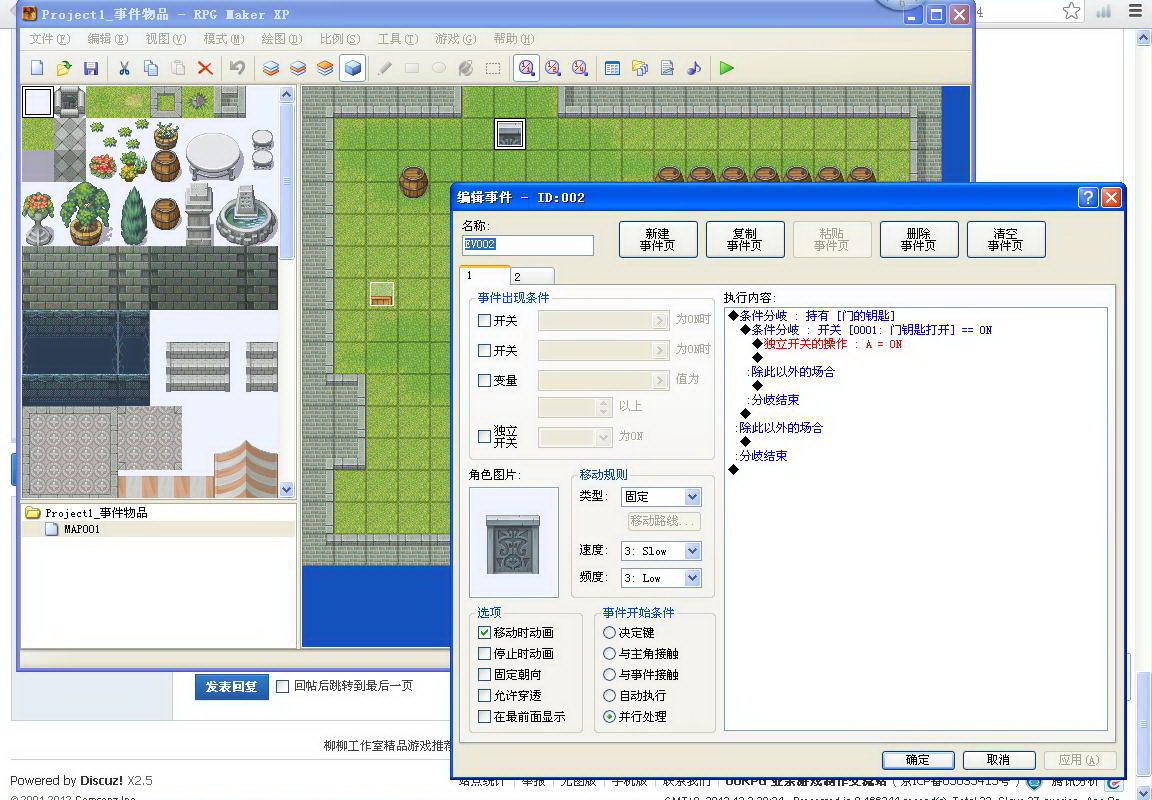1152x800 pixels.
Task: Check the 允许穿透 option
Action: coord(484,696)
